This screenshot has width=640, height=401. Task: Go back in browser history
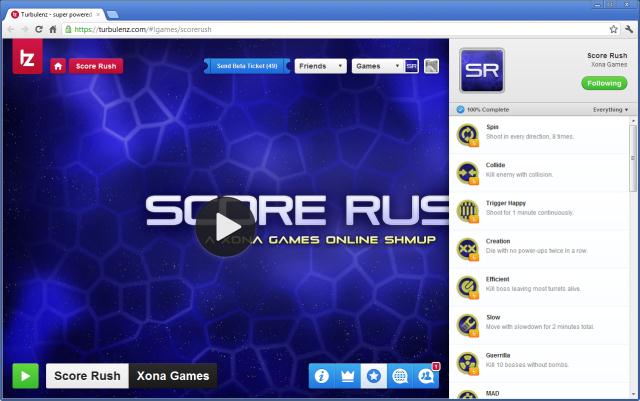pyautogui.click(x=11, y=29)
